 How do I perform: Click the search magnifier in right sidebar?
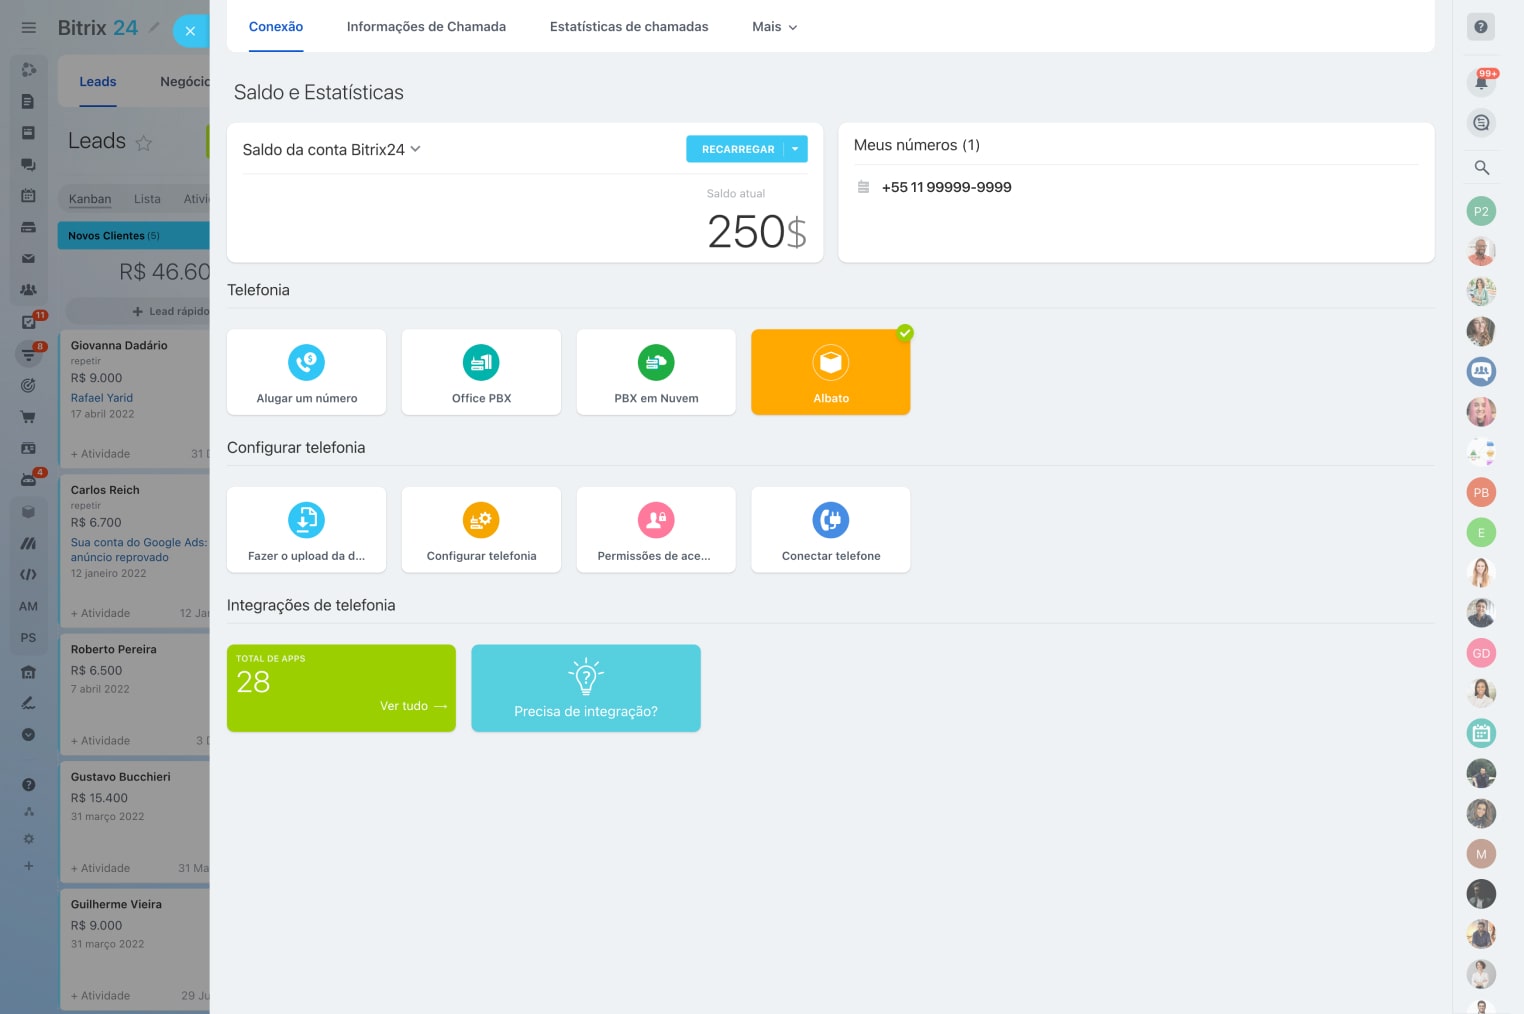tap(1481, 168)
